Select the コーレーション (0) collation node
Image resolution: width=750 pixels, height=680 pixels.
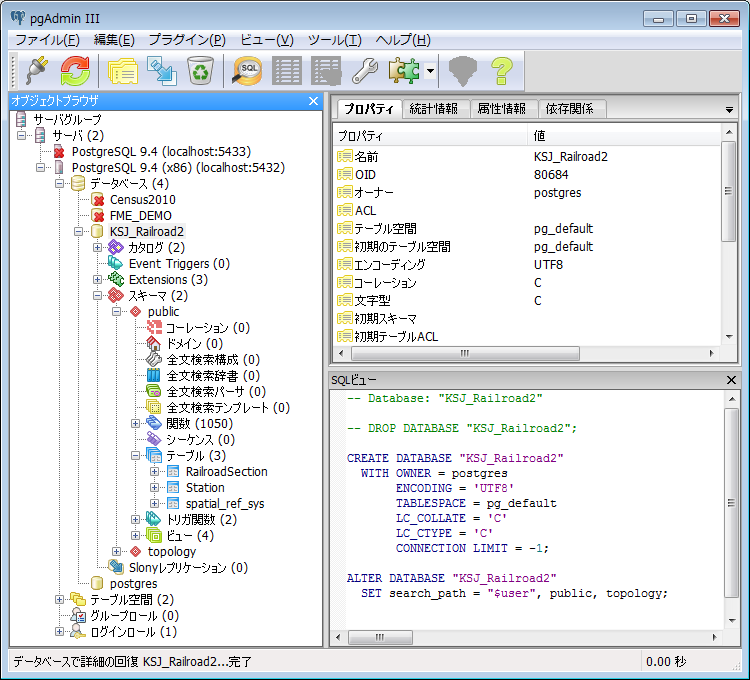208,328
